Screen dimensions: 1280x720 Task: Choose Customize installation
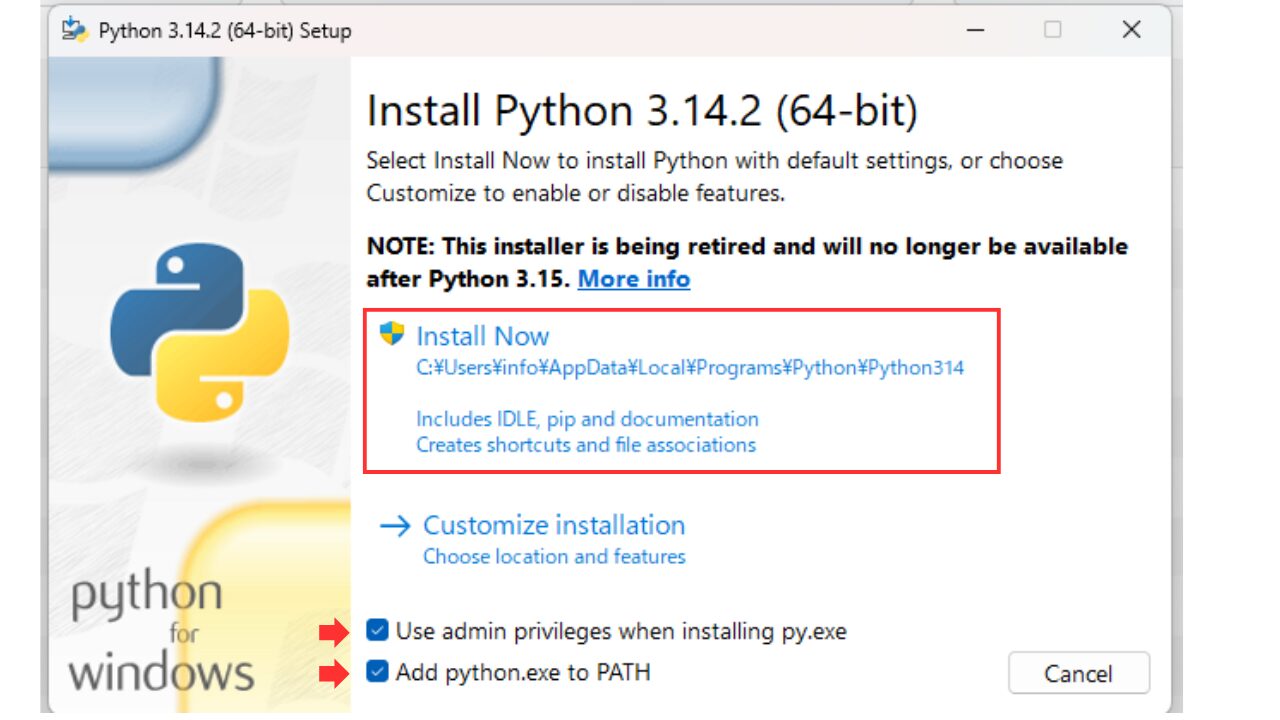pos(554,525)
